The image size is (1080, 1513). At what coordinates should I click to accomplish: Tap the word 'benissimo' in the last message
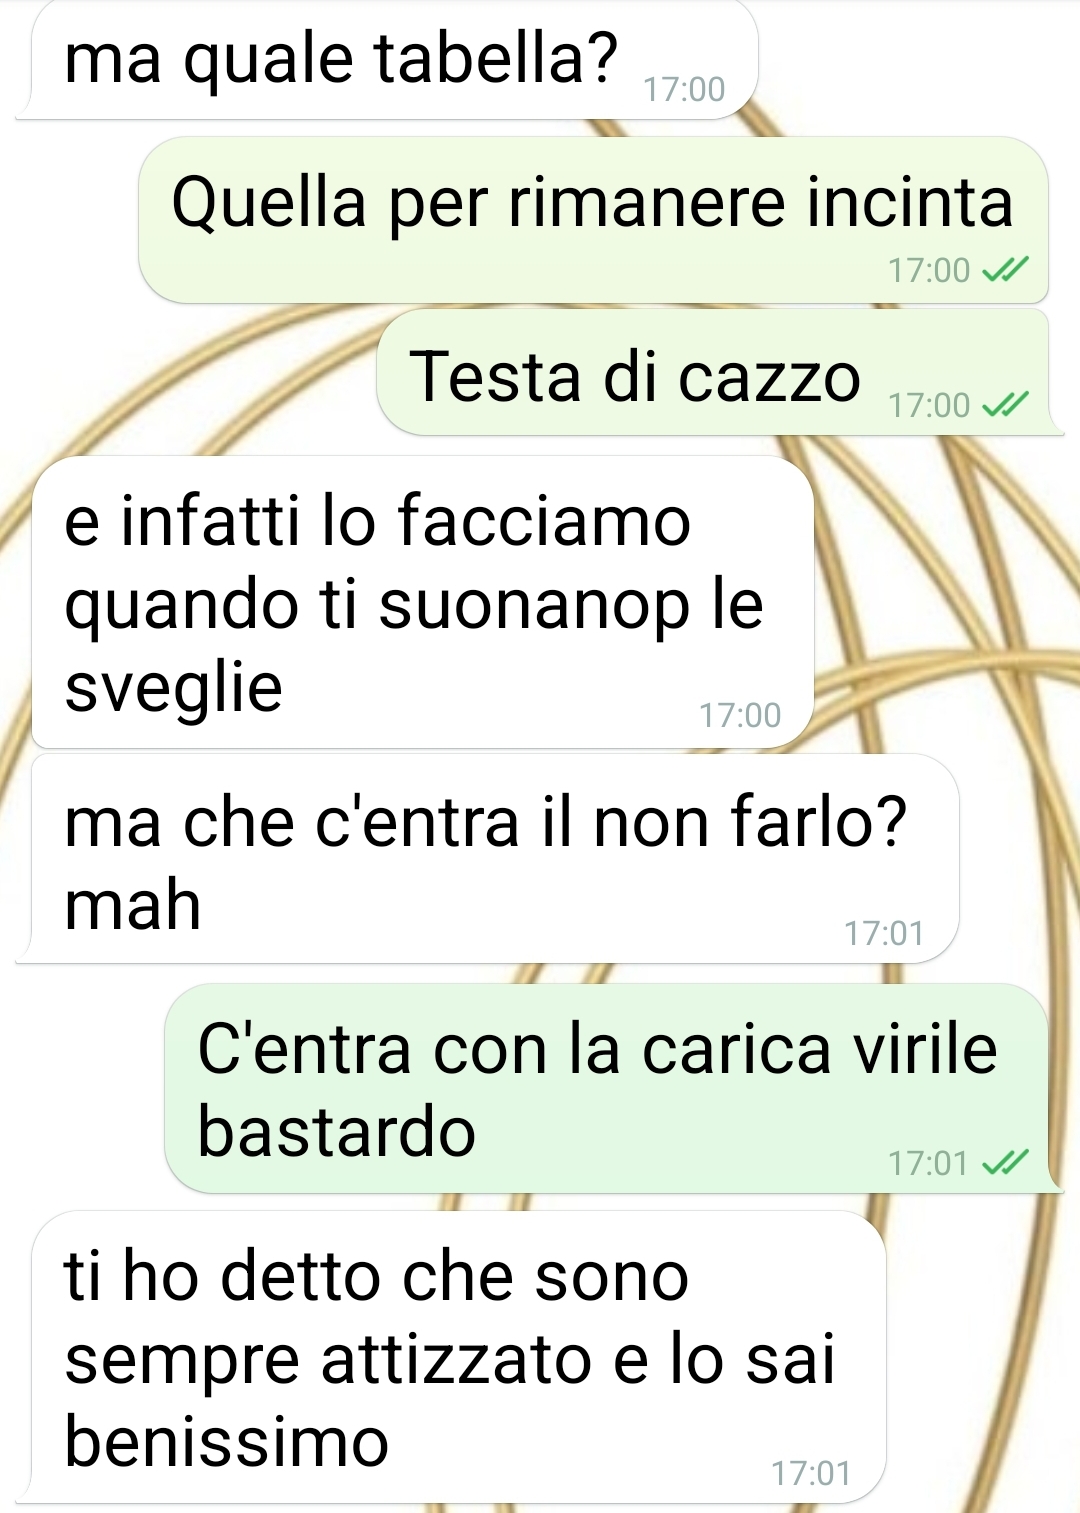coord(226,1442)
